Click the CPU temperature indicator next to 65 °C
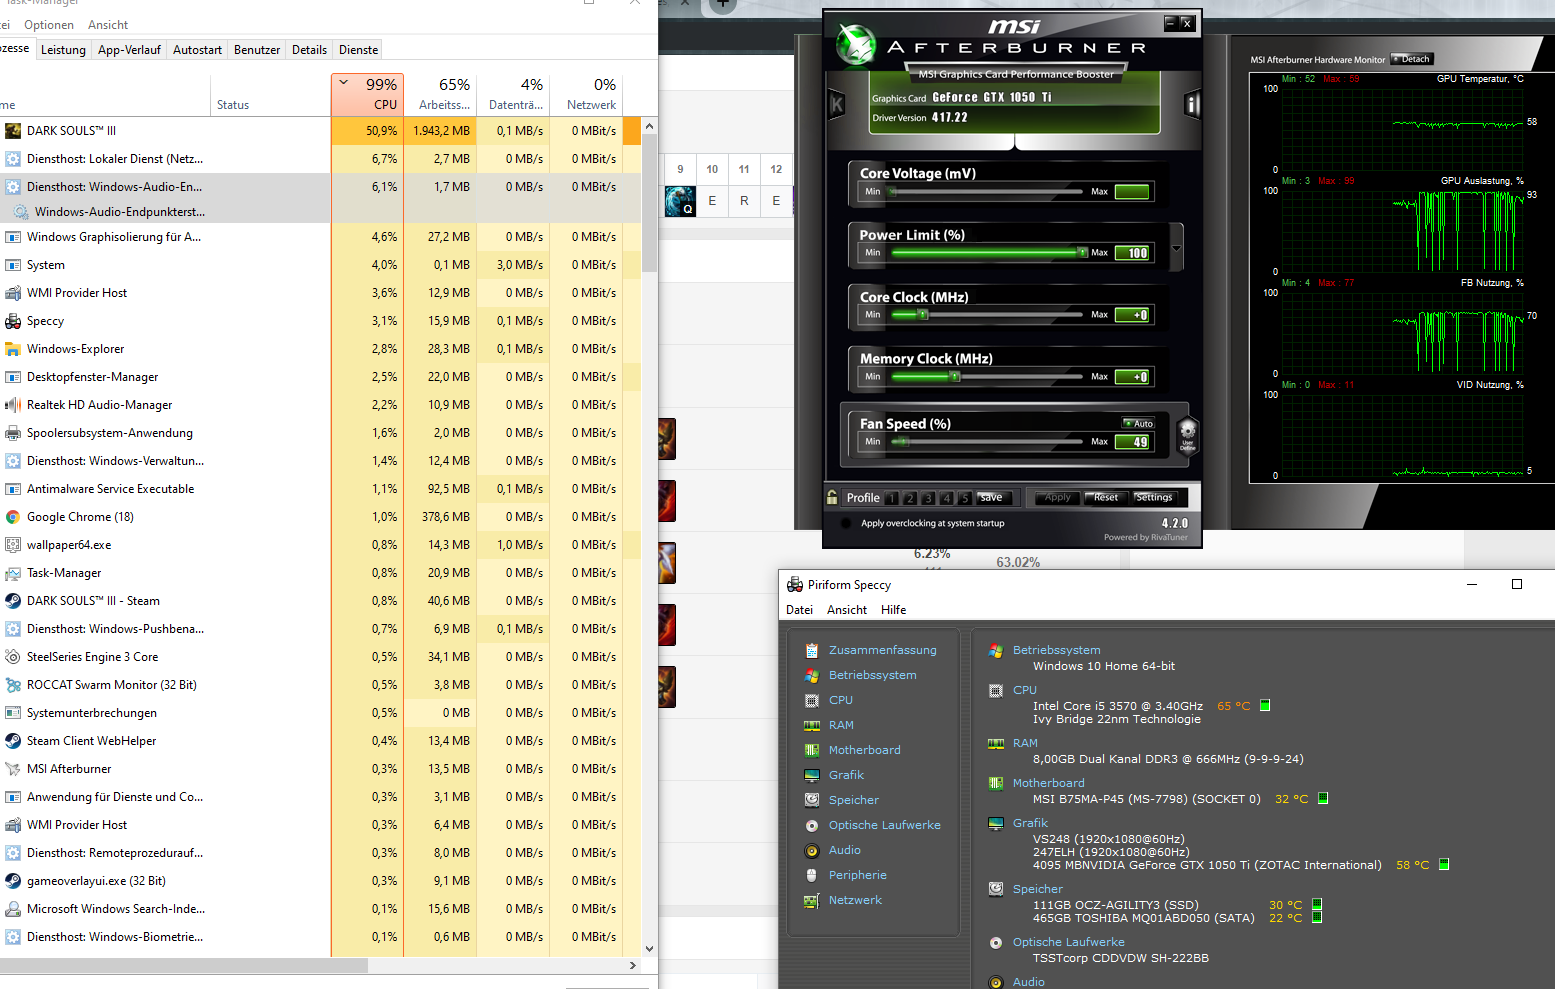Screen dimensions: 1555x989 pyautogui.click(x=1265, y=706)
